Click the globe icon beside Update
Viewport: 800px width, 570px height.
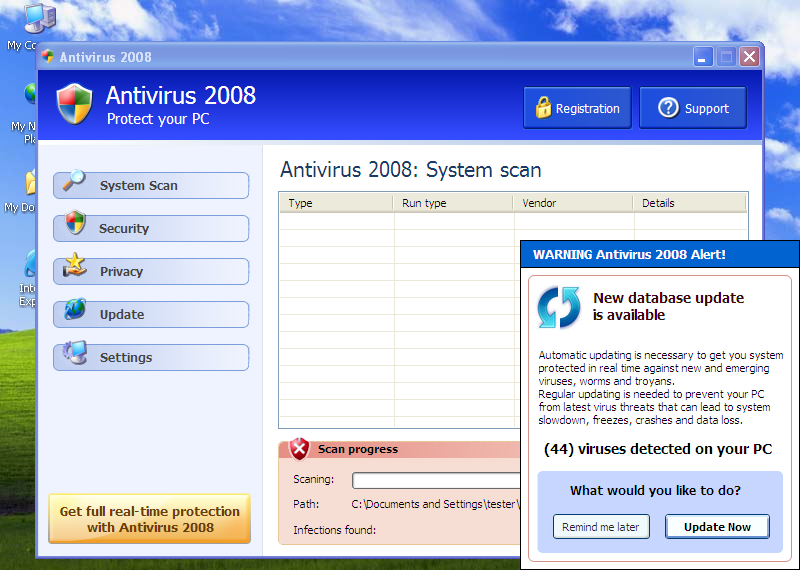pos(75,309)
